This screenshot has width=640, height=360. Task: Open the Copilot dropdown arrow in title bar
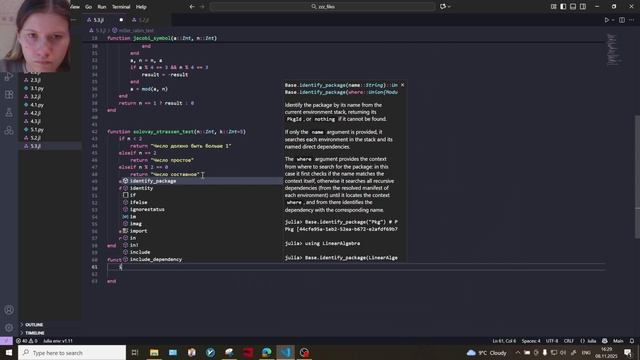pos(449,7)
